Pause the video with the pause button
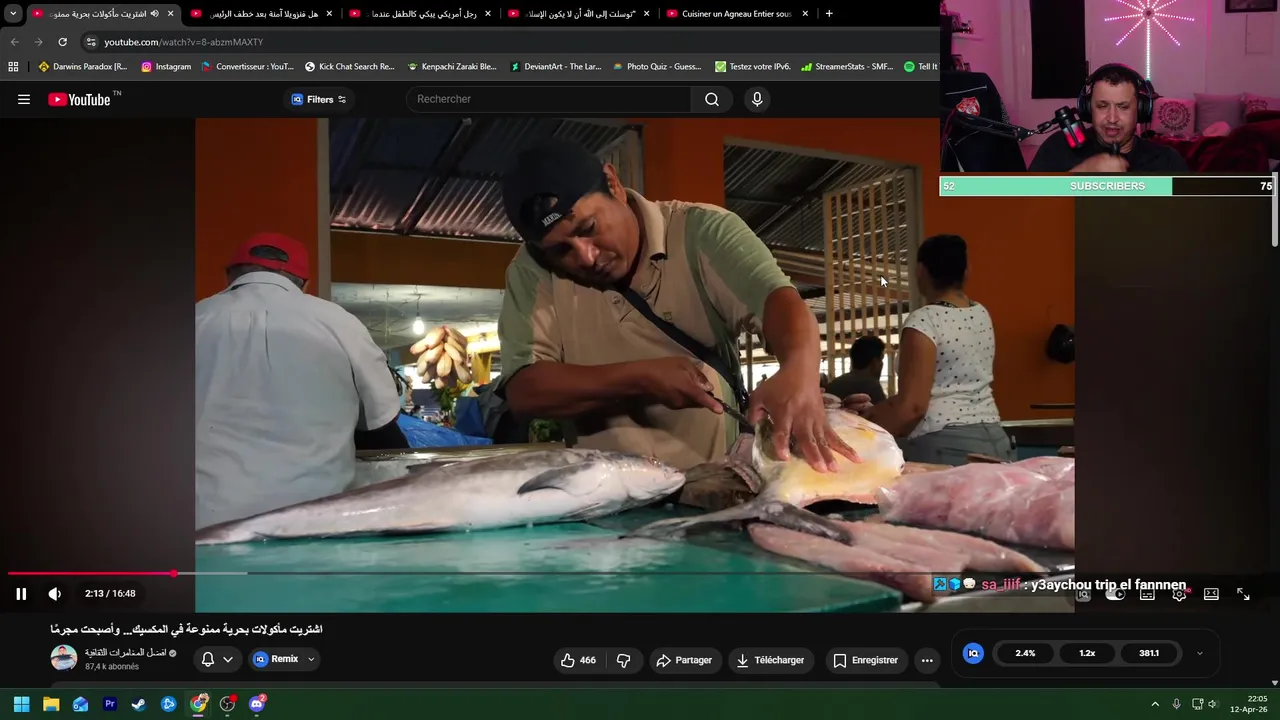The image size is (1280, 720). pos(21,594)
